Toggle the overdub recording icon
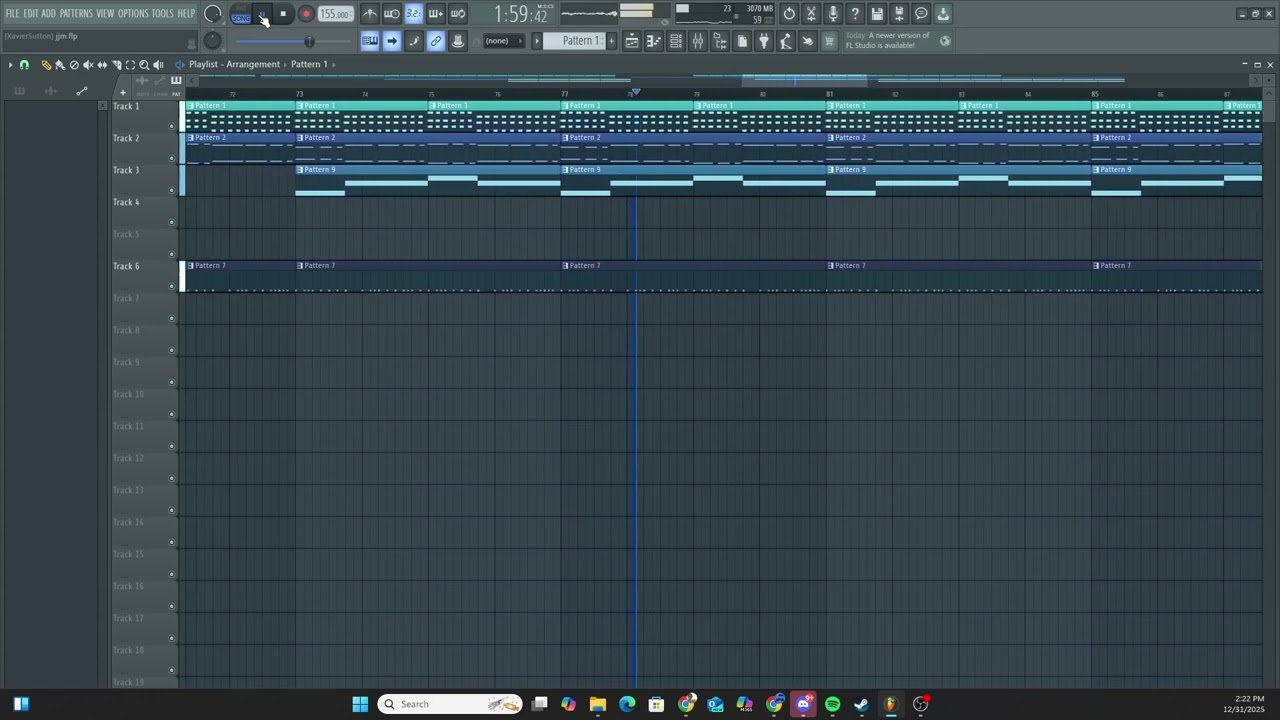 click(436, 14)
